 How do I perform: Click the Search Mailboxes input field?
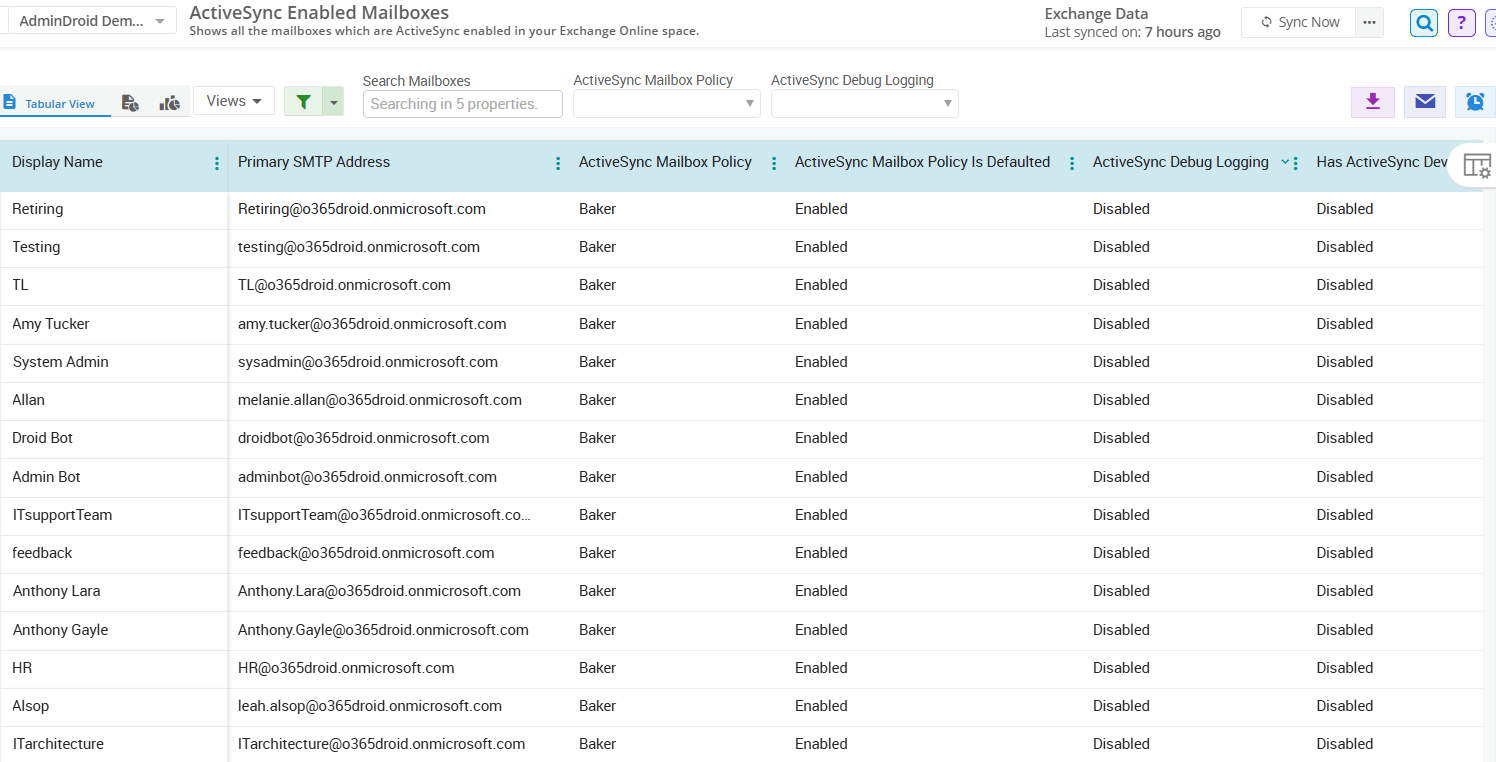[462, 103]
